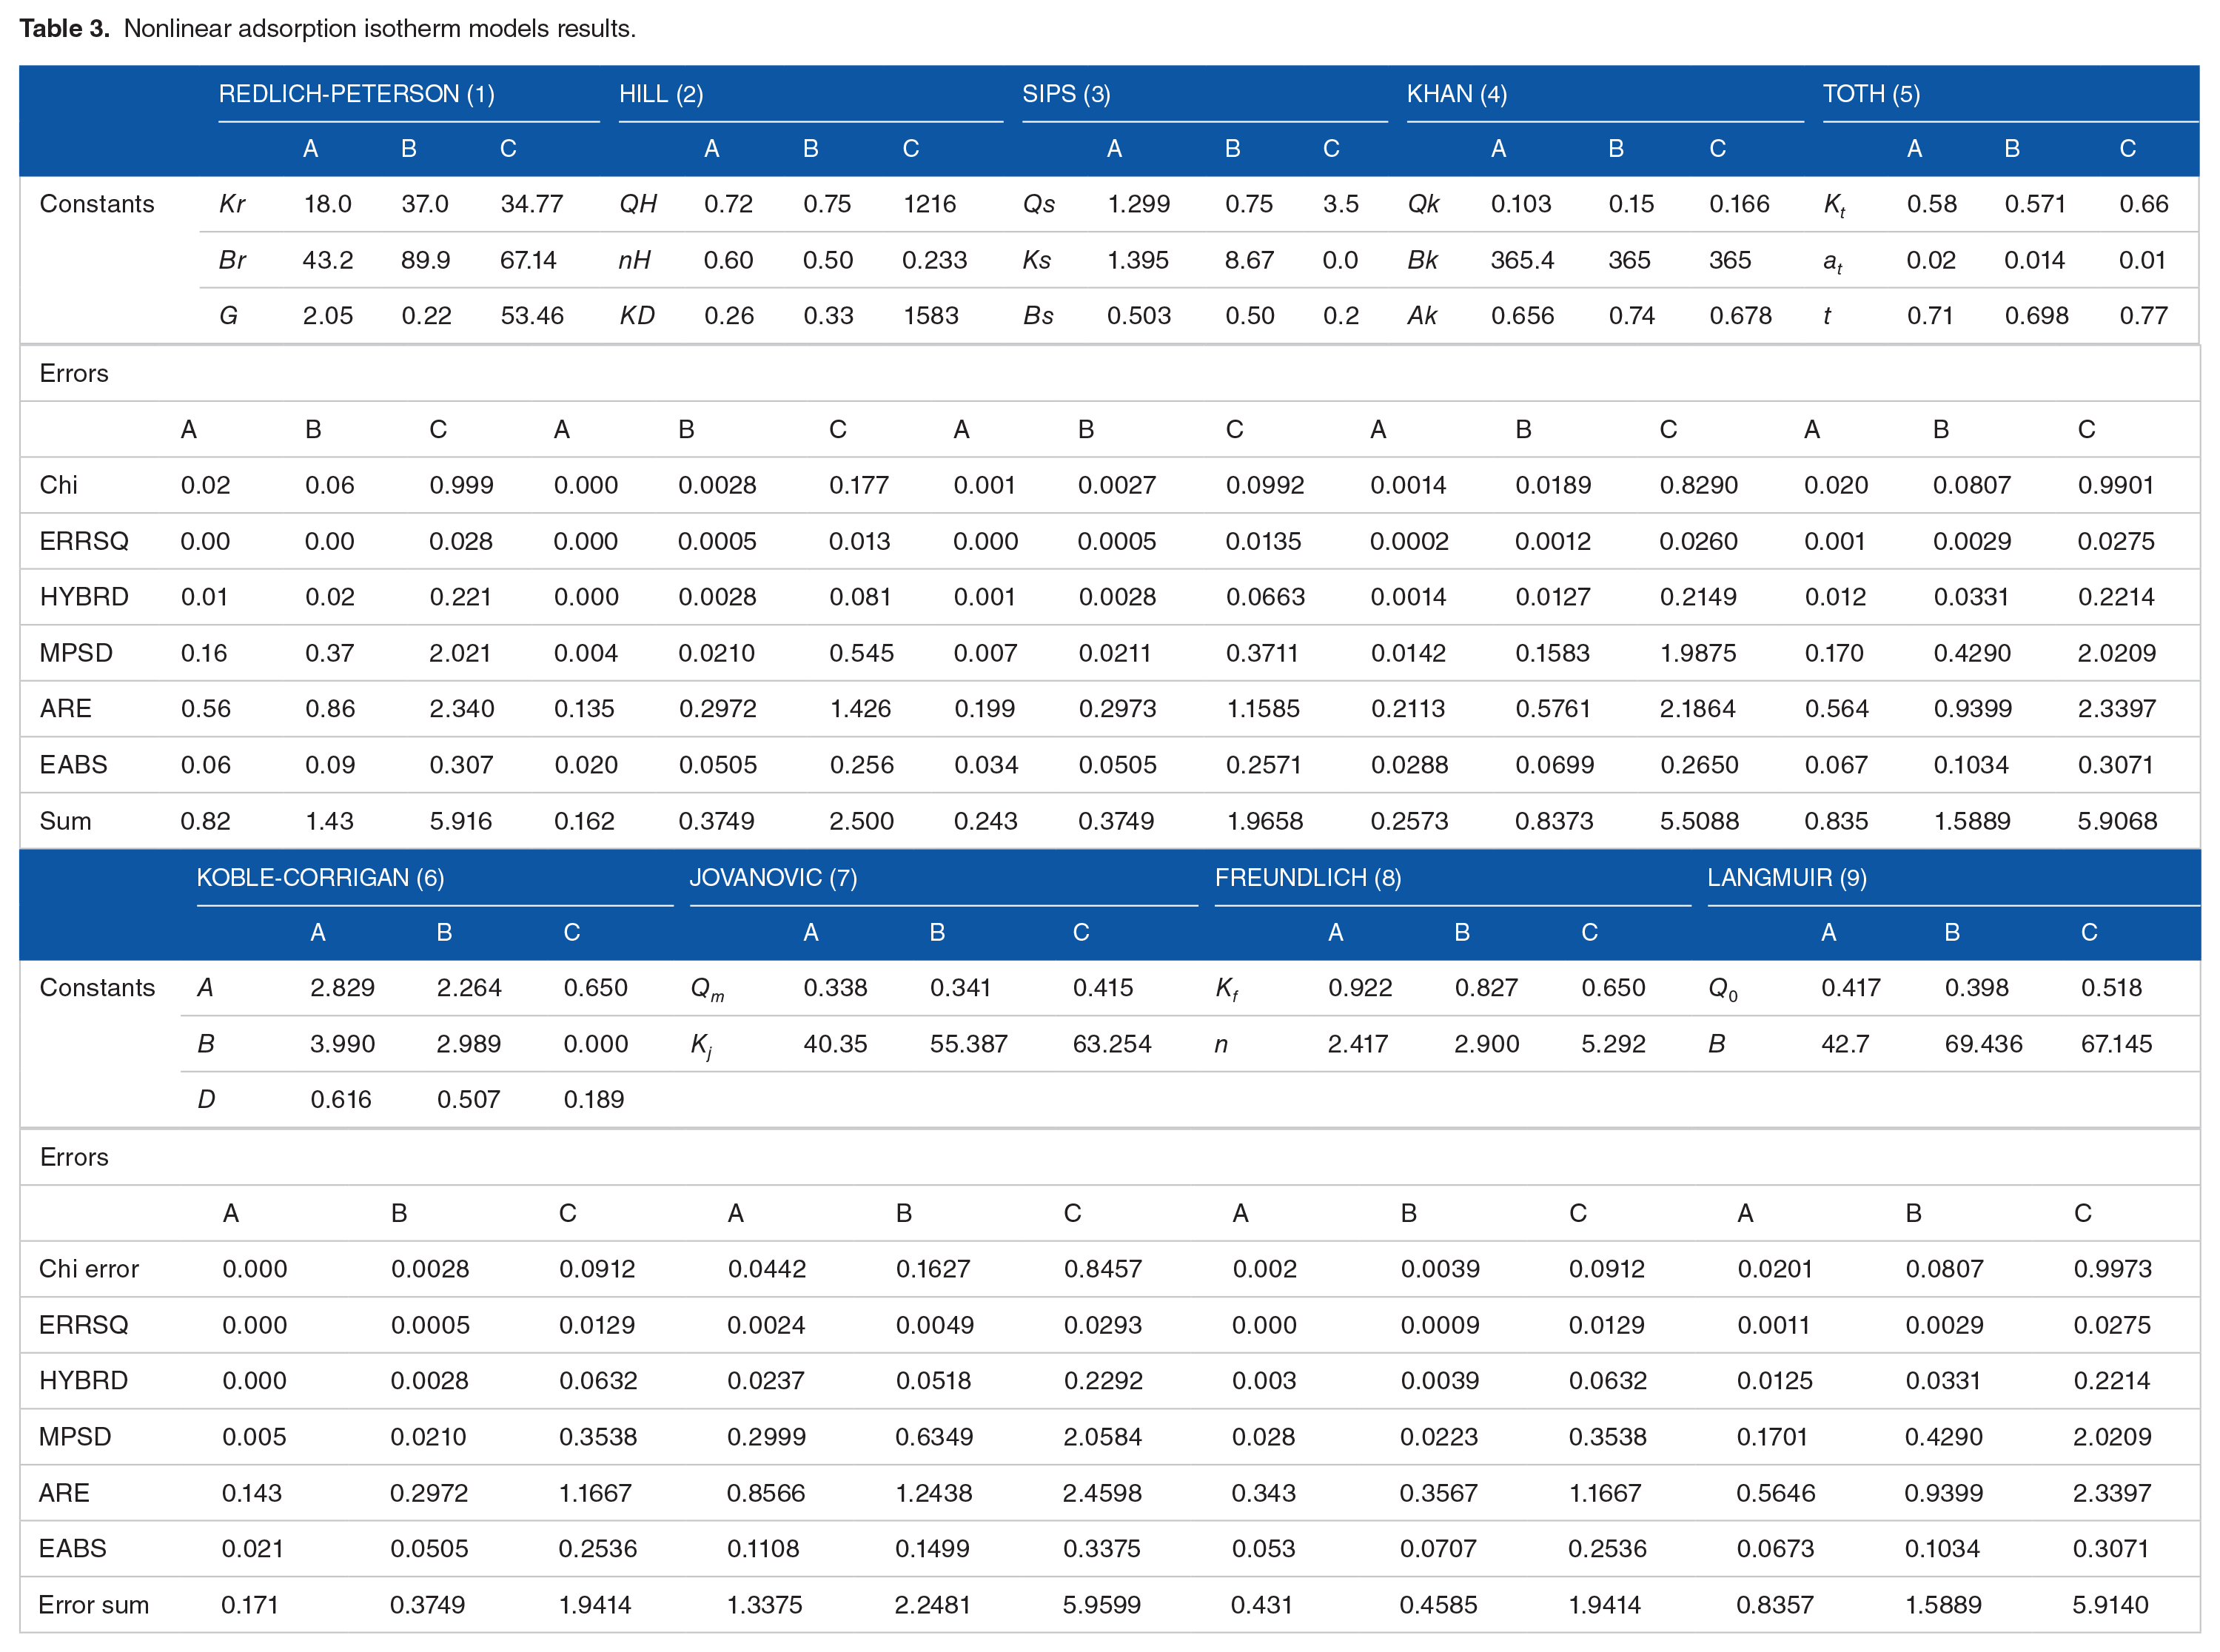
Task: Select the REDLICH-PETERSON (1) column header
Action: pos(356,94)
